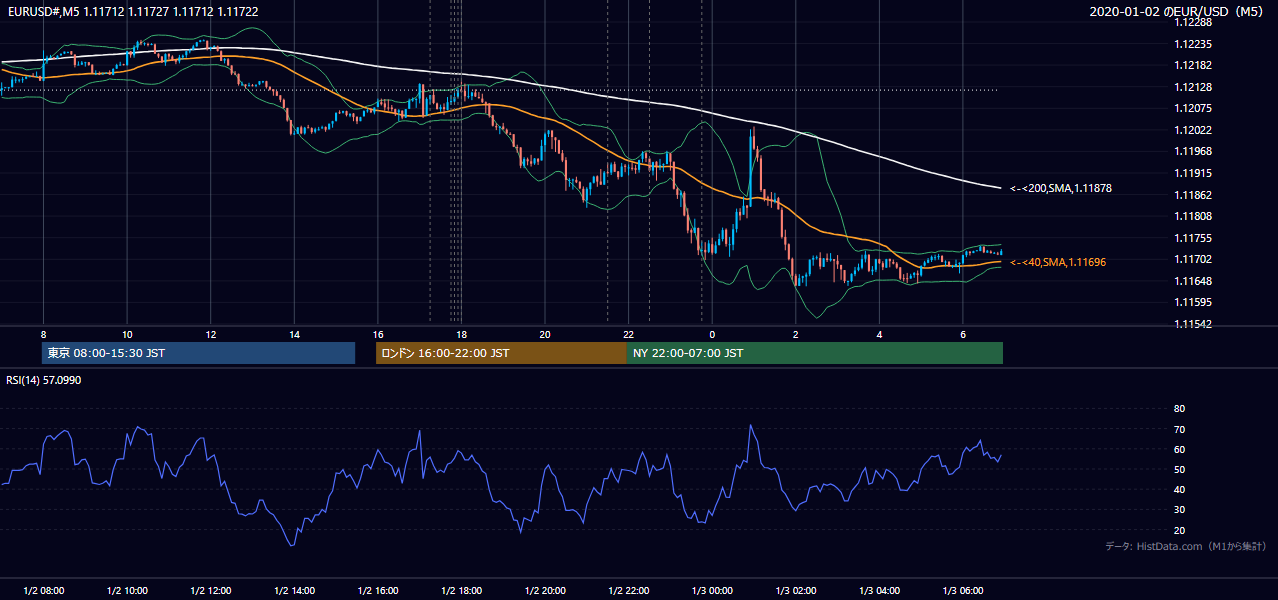Click price axis value 1.11808
This screenshot has width=1278, height=600.
click(1194, 216)
